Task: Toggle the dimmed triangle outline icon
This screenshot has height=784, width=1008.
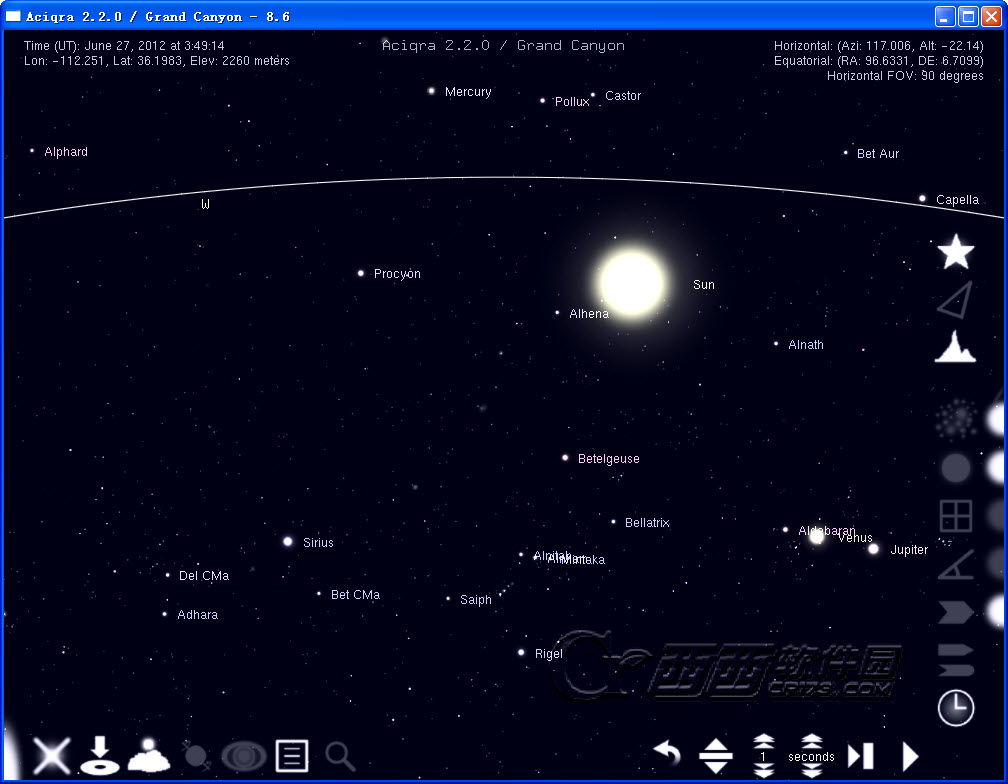Action: [x=955, y=300]
